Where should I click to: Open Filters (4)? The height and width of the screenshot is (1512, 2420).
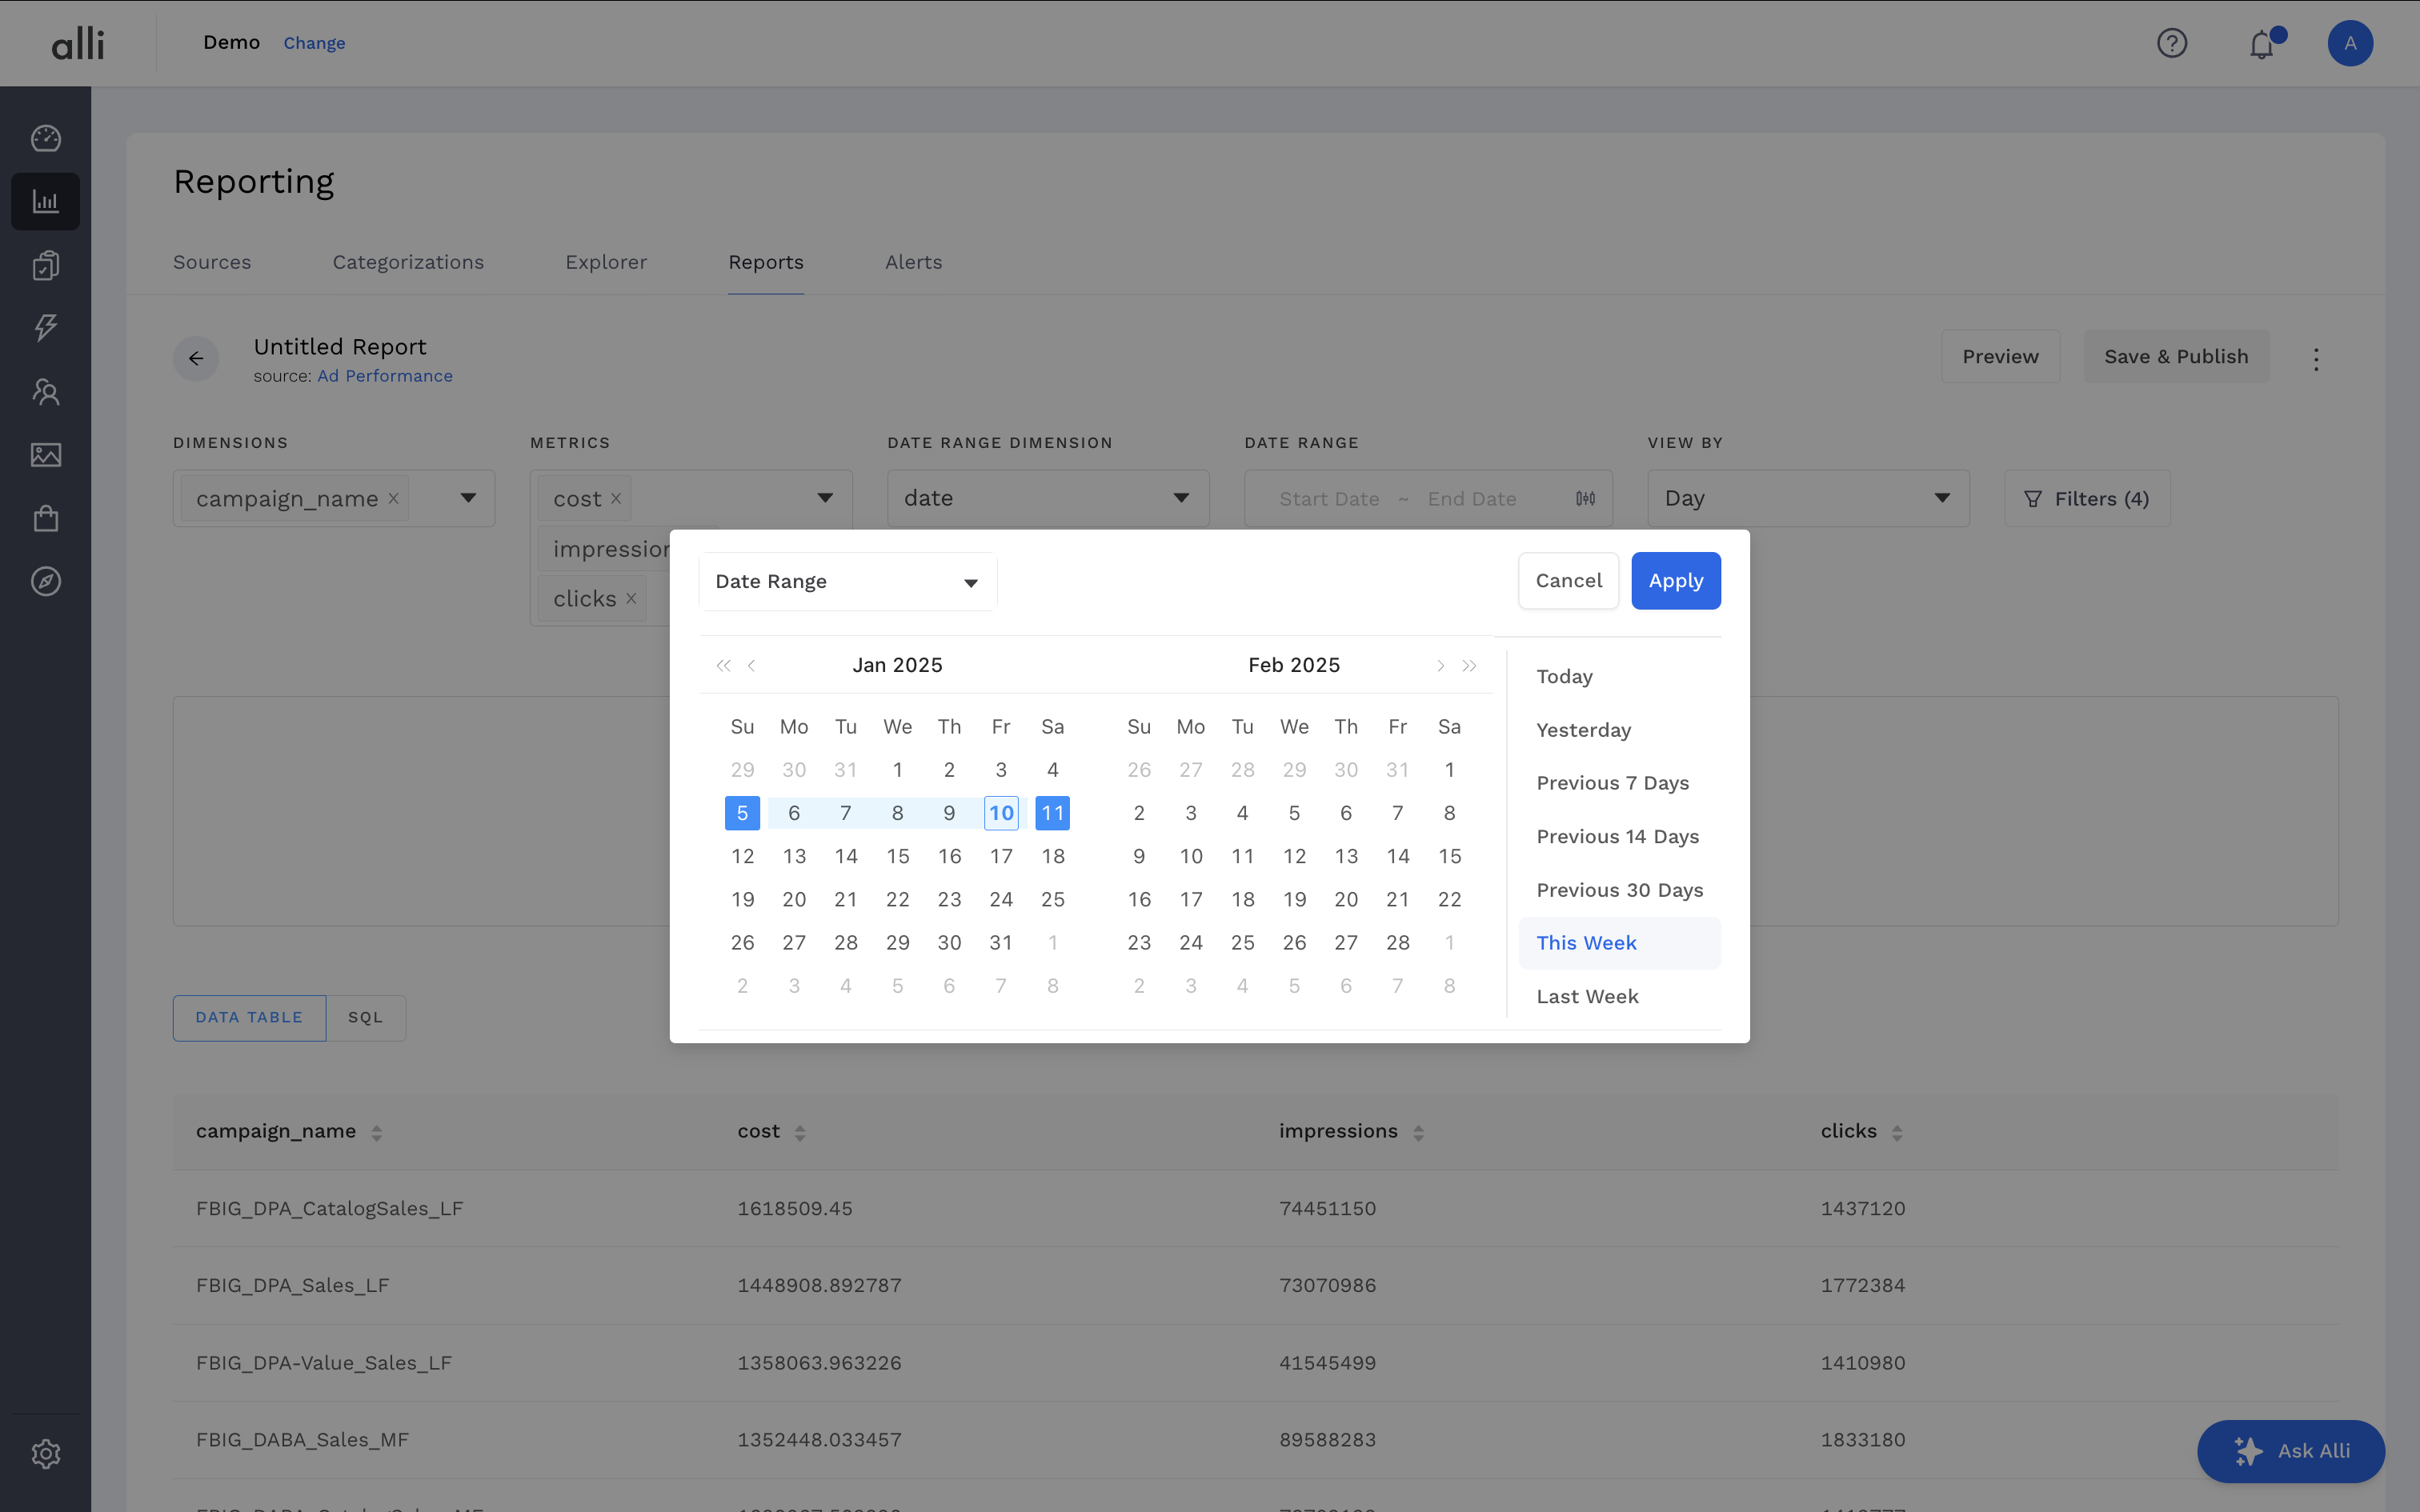[x=2087, y=498]
